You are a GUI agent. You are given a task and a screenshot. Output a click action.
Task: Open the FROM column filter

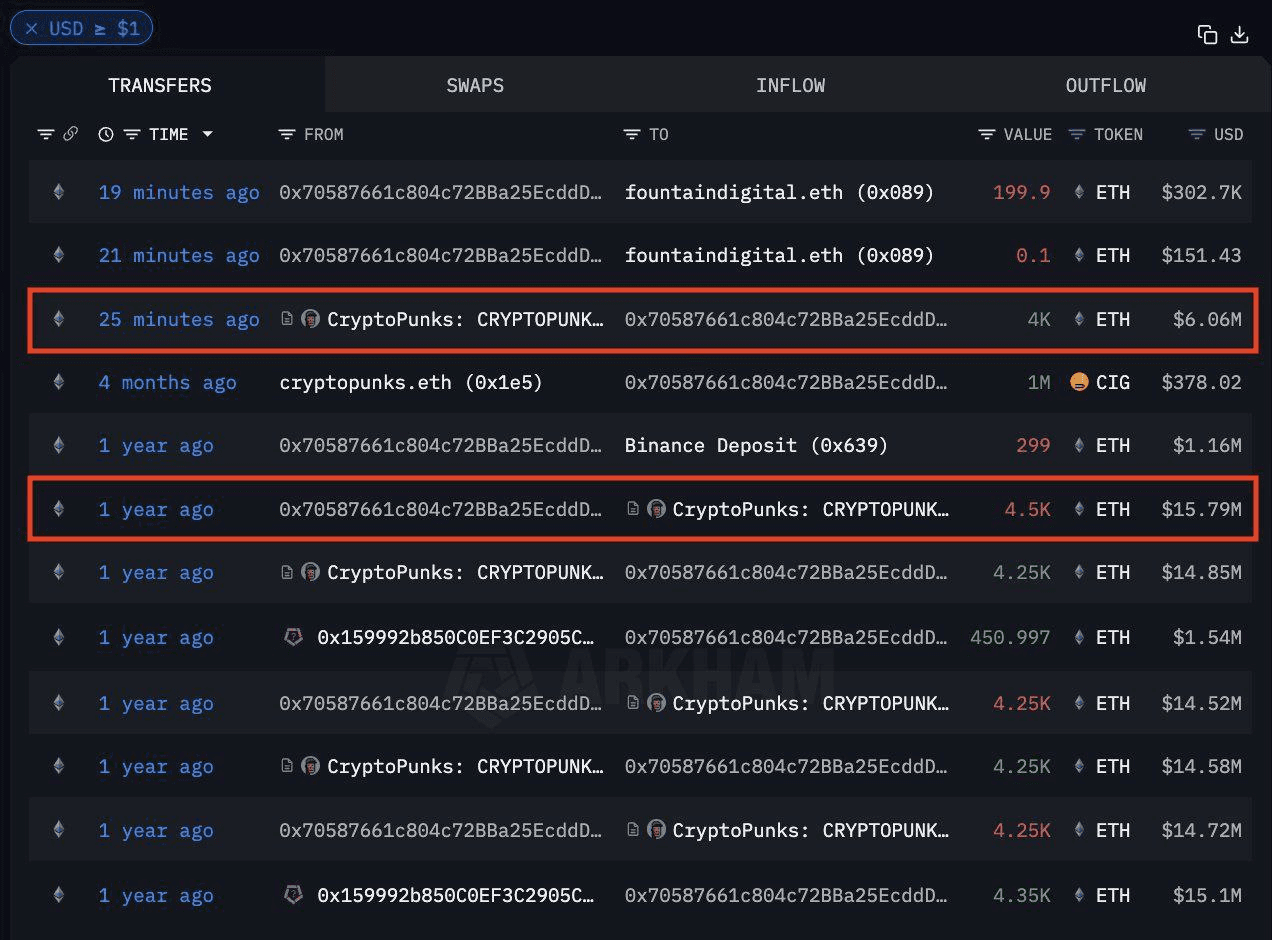[287, 134]
